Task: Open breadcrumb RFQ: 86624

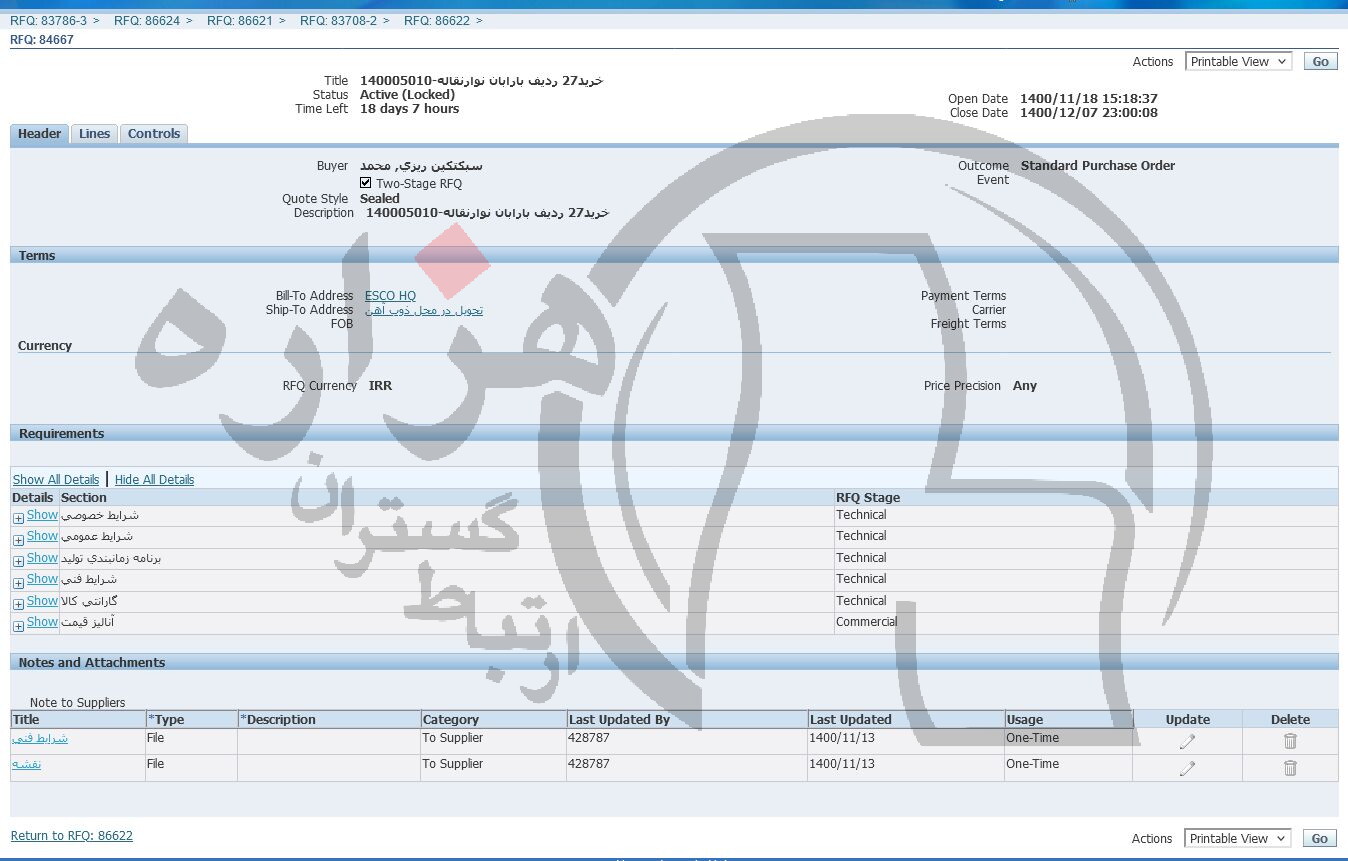Action: pos(147,20)
